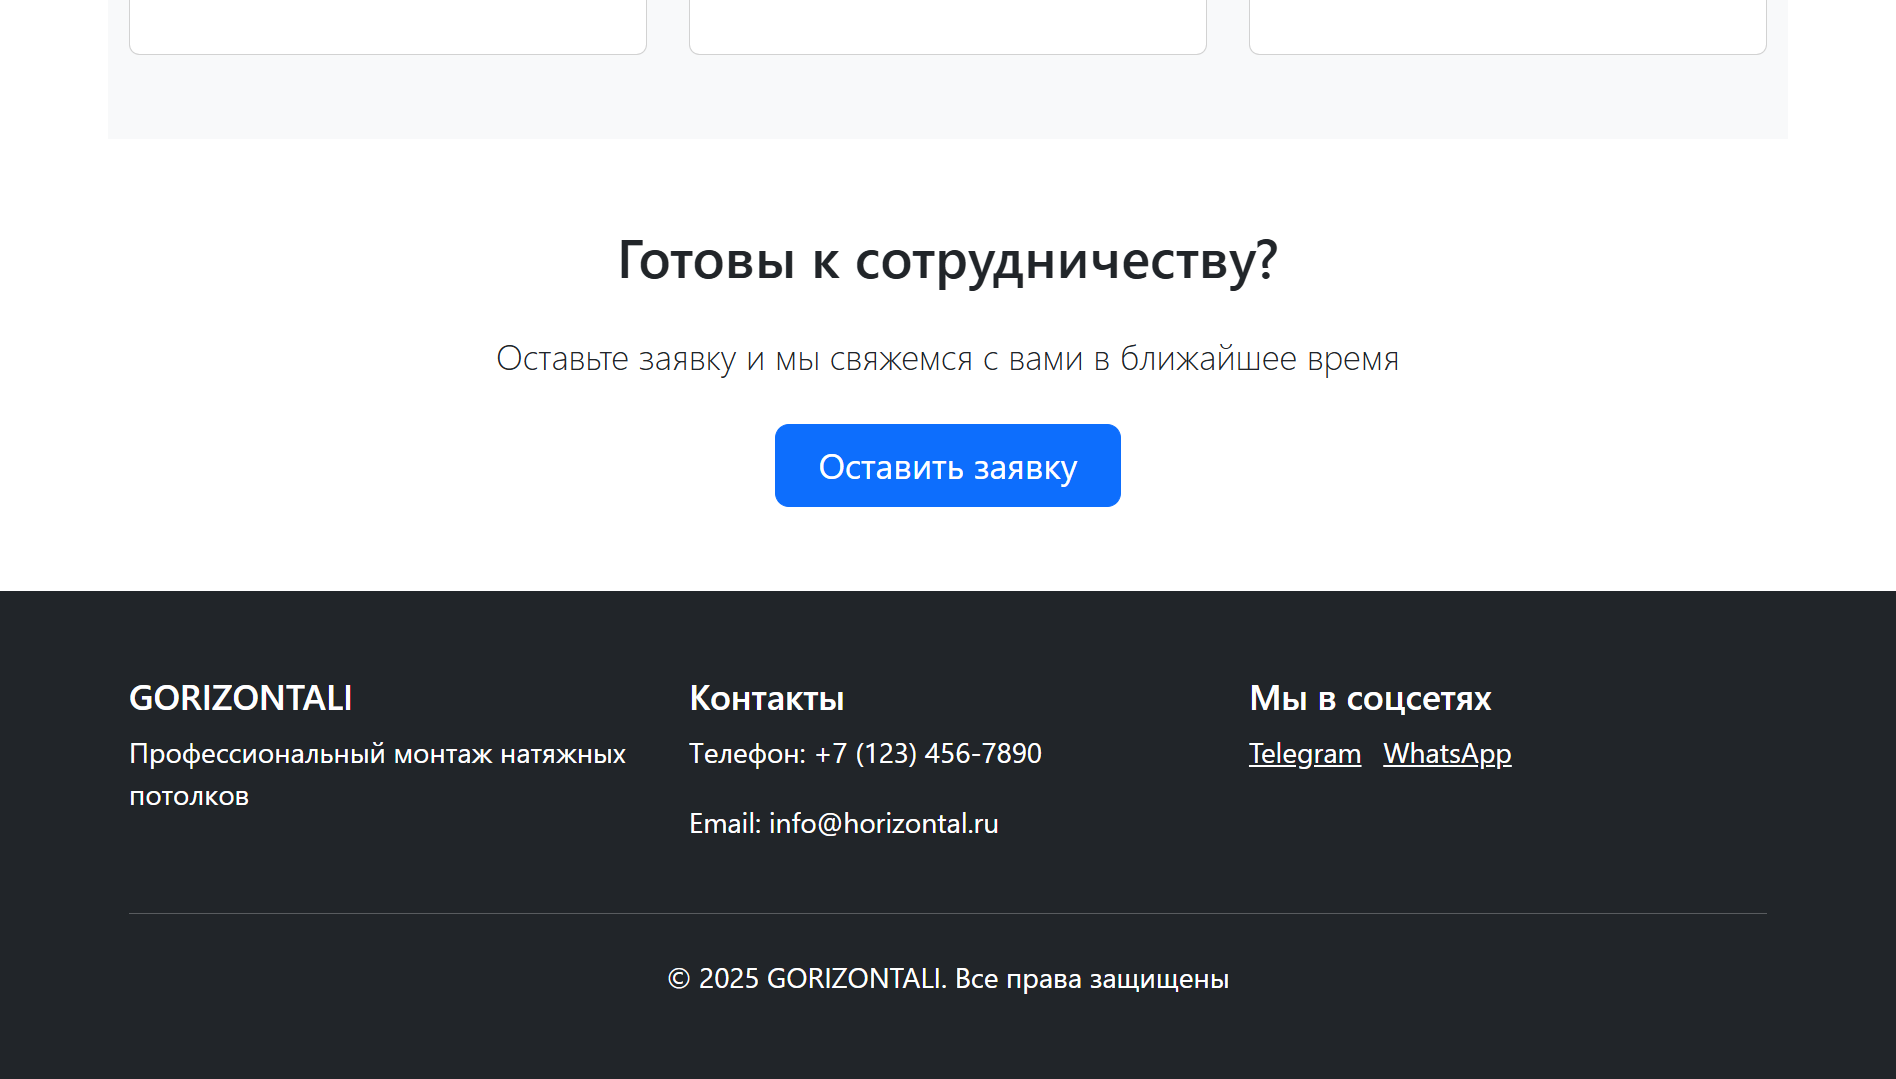The image size is (1896, 1079).
Task: Click the 'Мы в соцсетях' heading
Action: [1369, 699]
